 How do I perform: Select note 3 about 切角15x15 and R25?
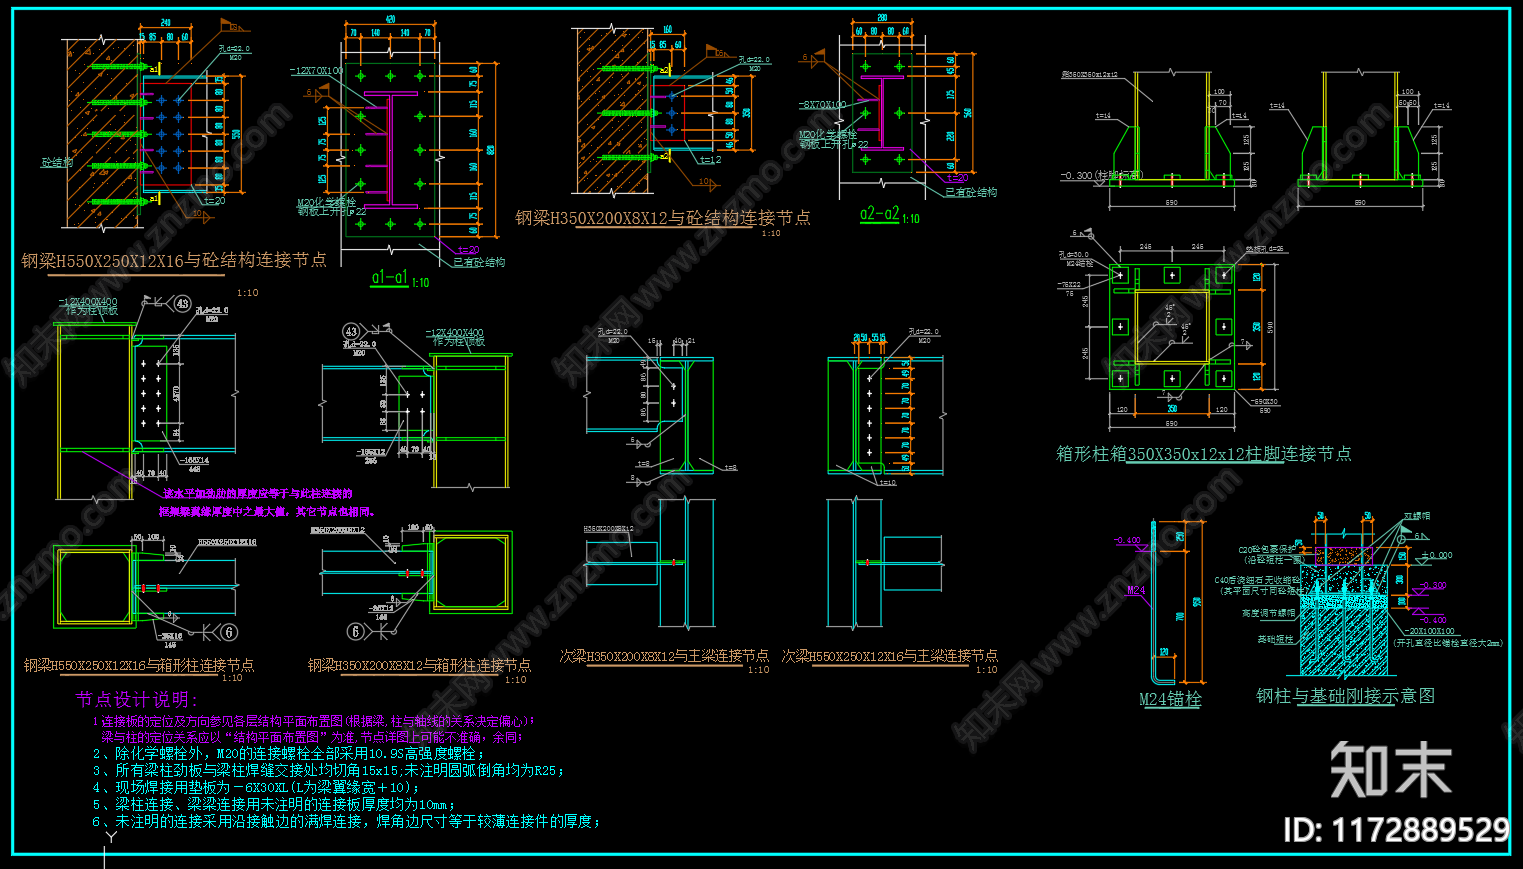click(328, 771)
